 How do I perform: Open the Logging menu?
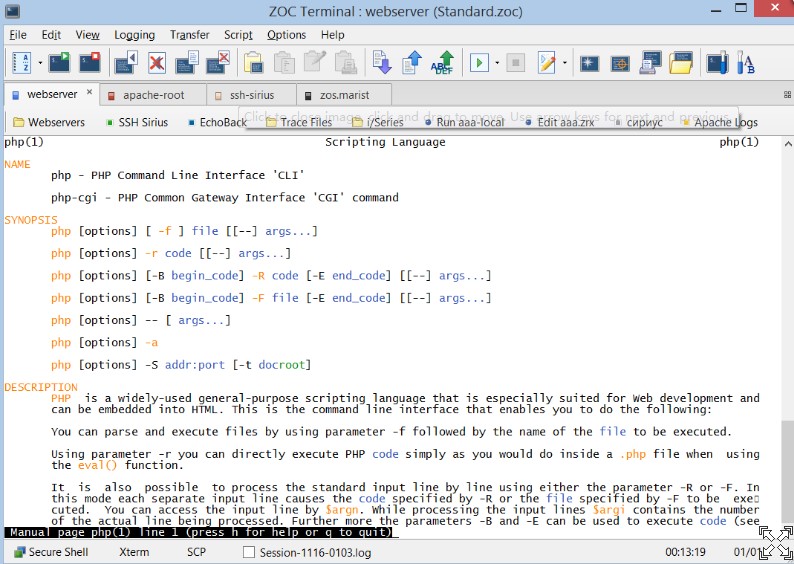134,35
